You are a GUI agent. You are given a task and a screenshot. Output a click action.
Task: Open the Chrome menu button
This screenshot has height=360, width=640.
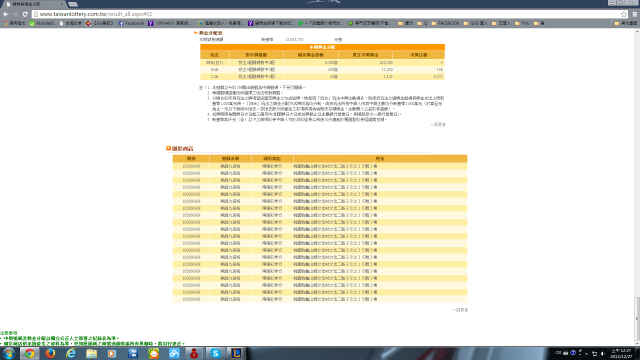(635, 14)
